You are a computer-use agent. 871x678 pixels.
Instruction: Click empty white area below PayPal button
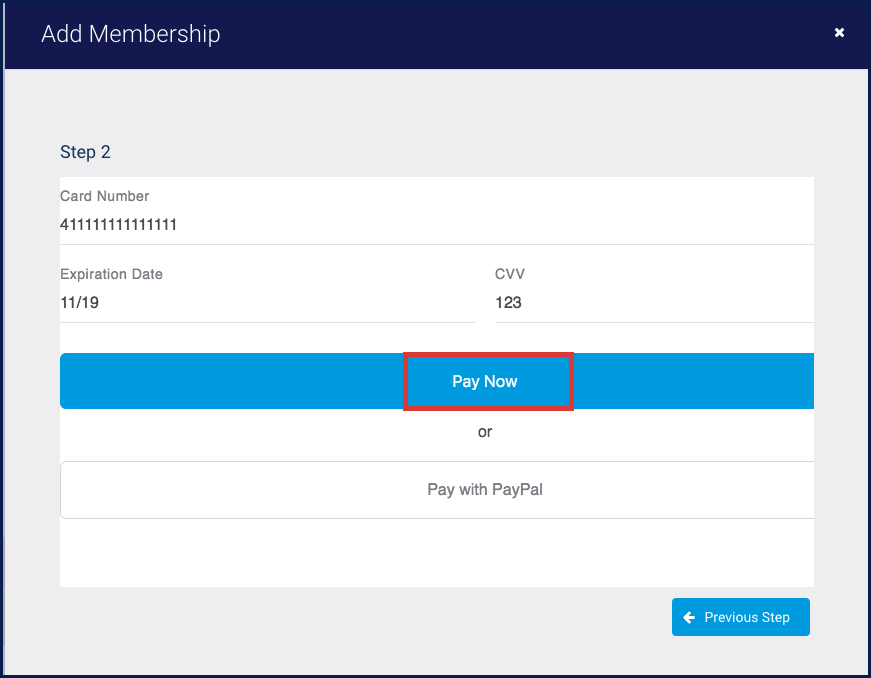[x=437, y=553]
